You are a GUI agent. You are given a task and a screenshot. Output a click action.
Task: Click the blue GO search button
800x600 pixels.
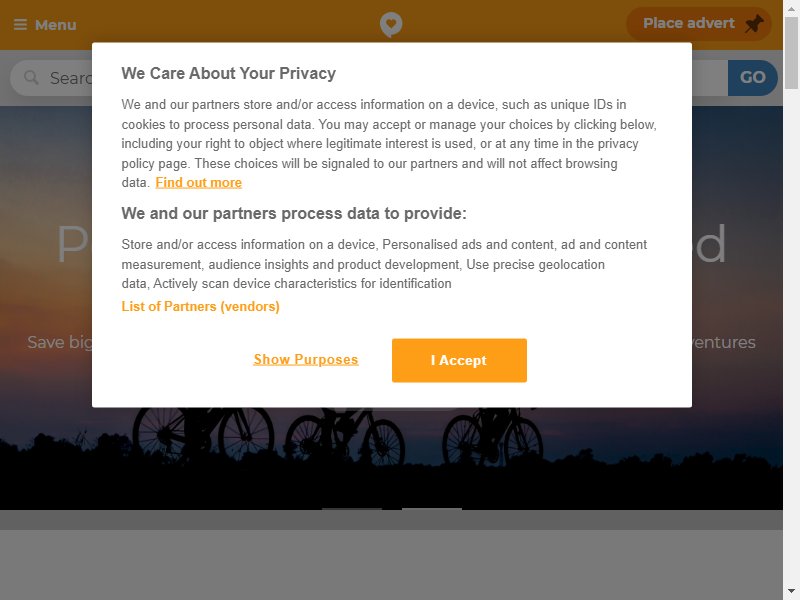pyautogui.click(x=753, y=78)
